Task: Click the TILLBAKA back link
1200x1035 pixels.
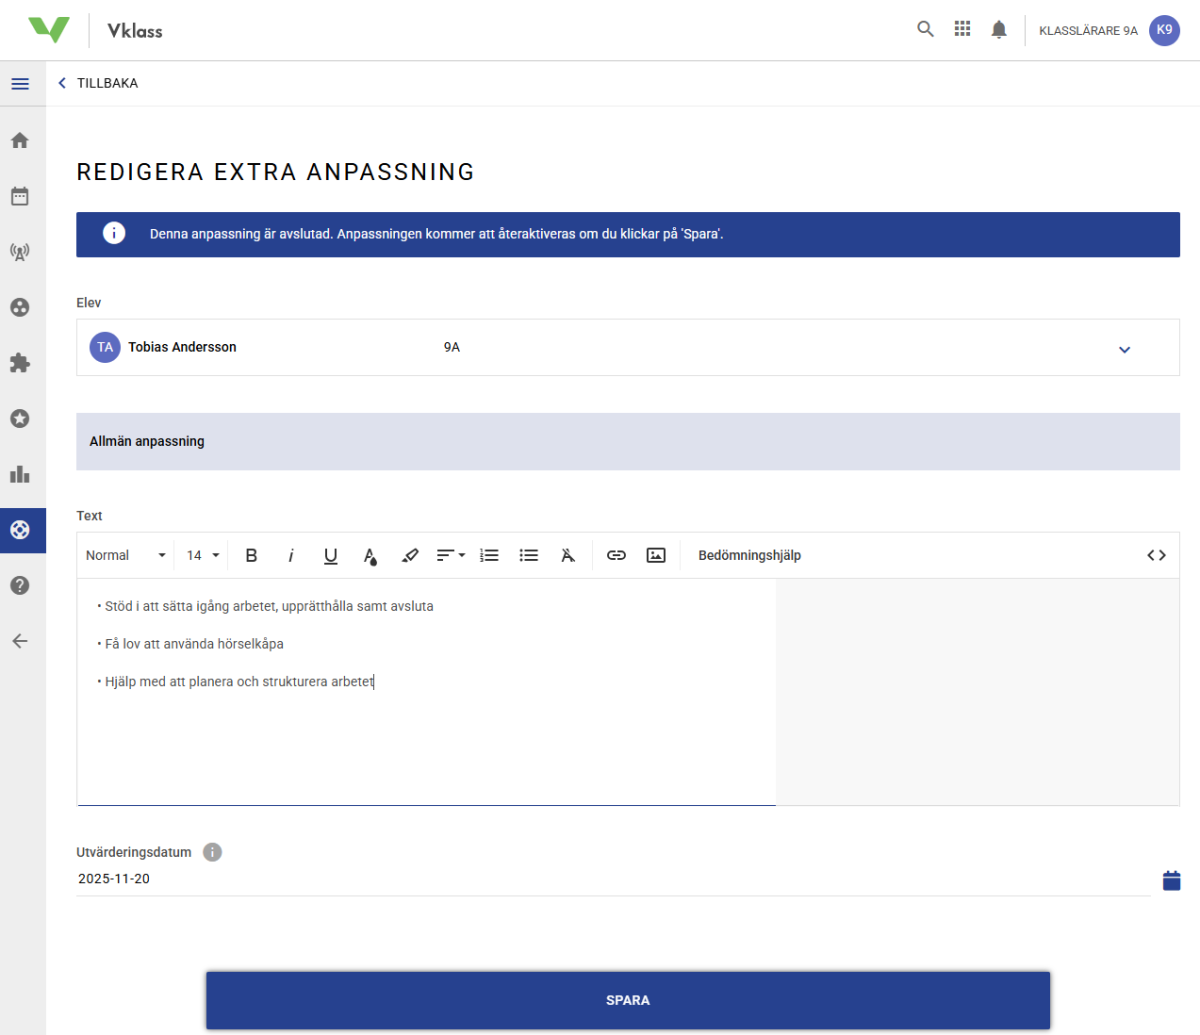Action: click(x=98, y=83)
